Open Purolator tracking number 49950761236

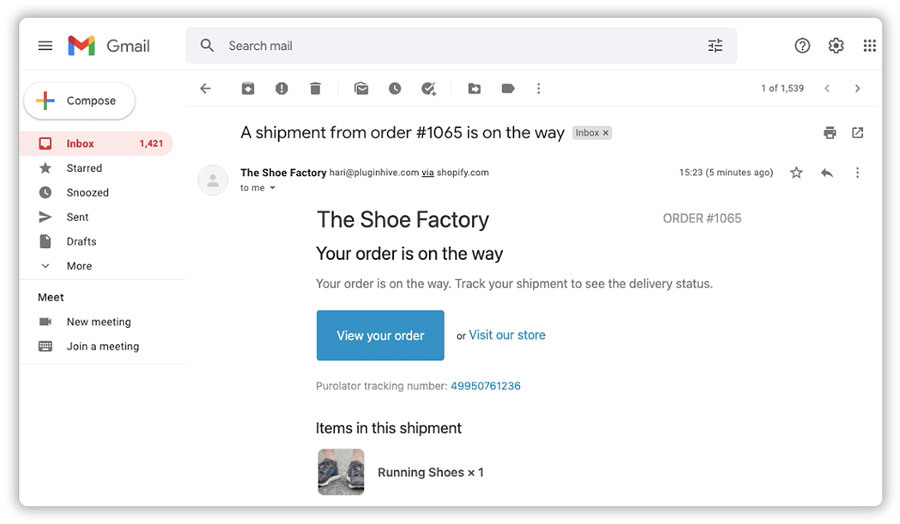[486, 386]
